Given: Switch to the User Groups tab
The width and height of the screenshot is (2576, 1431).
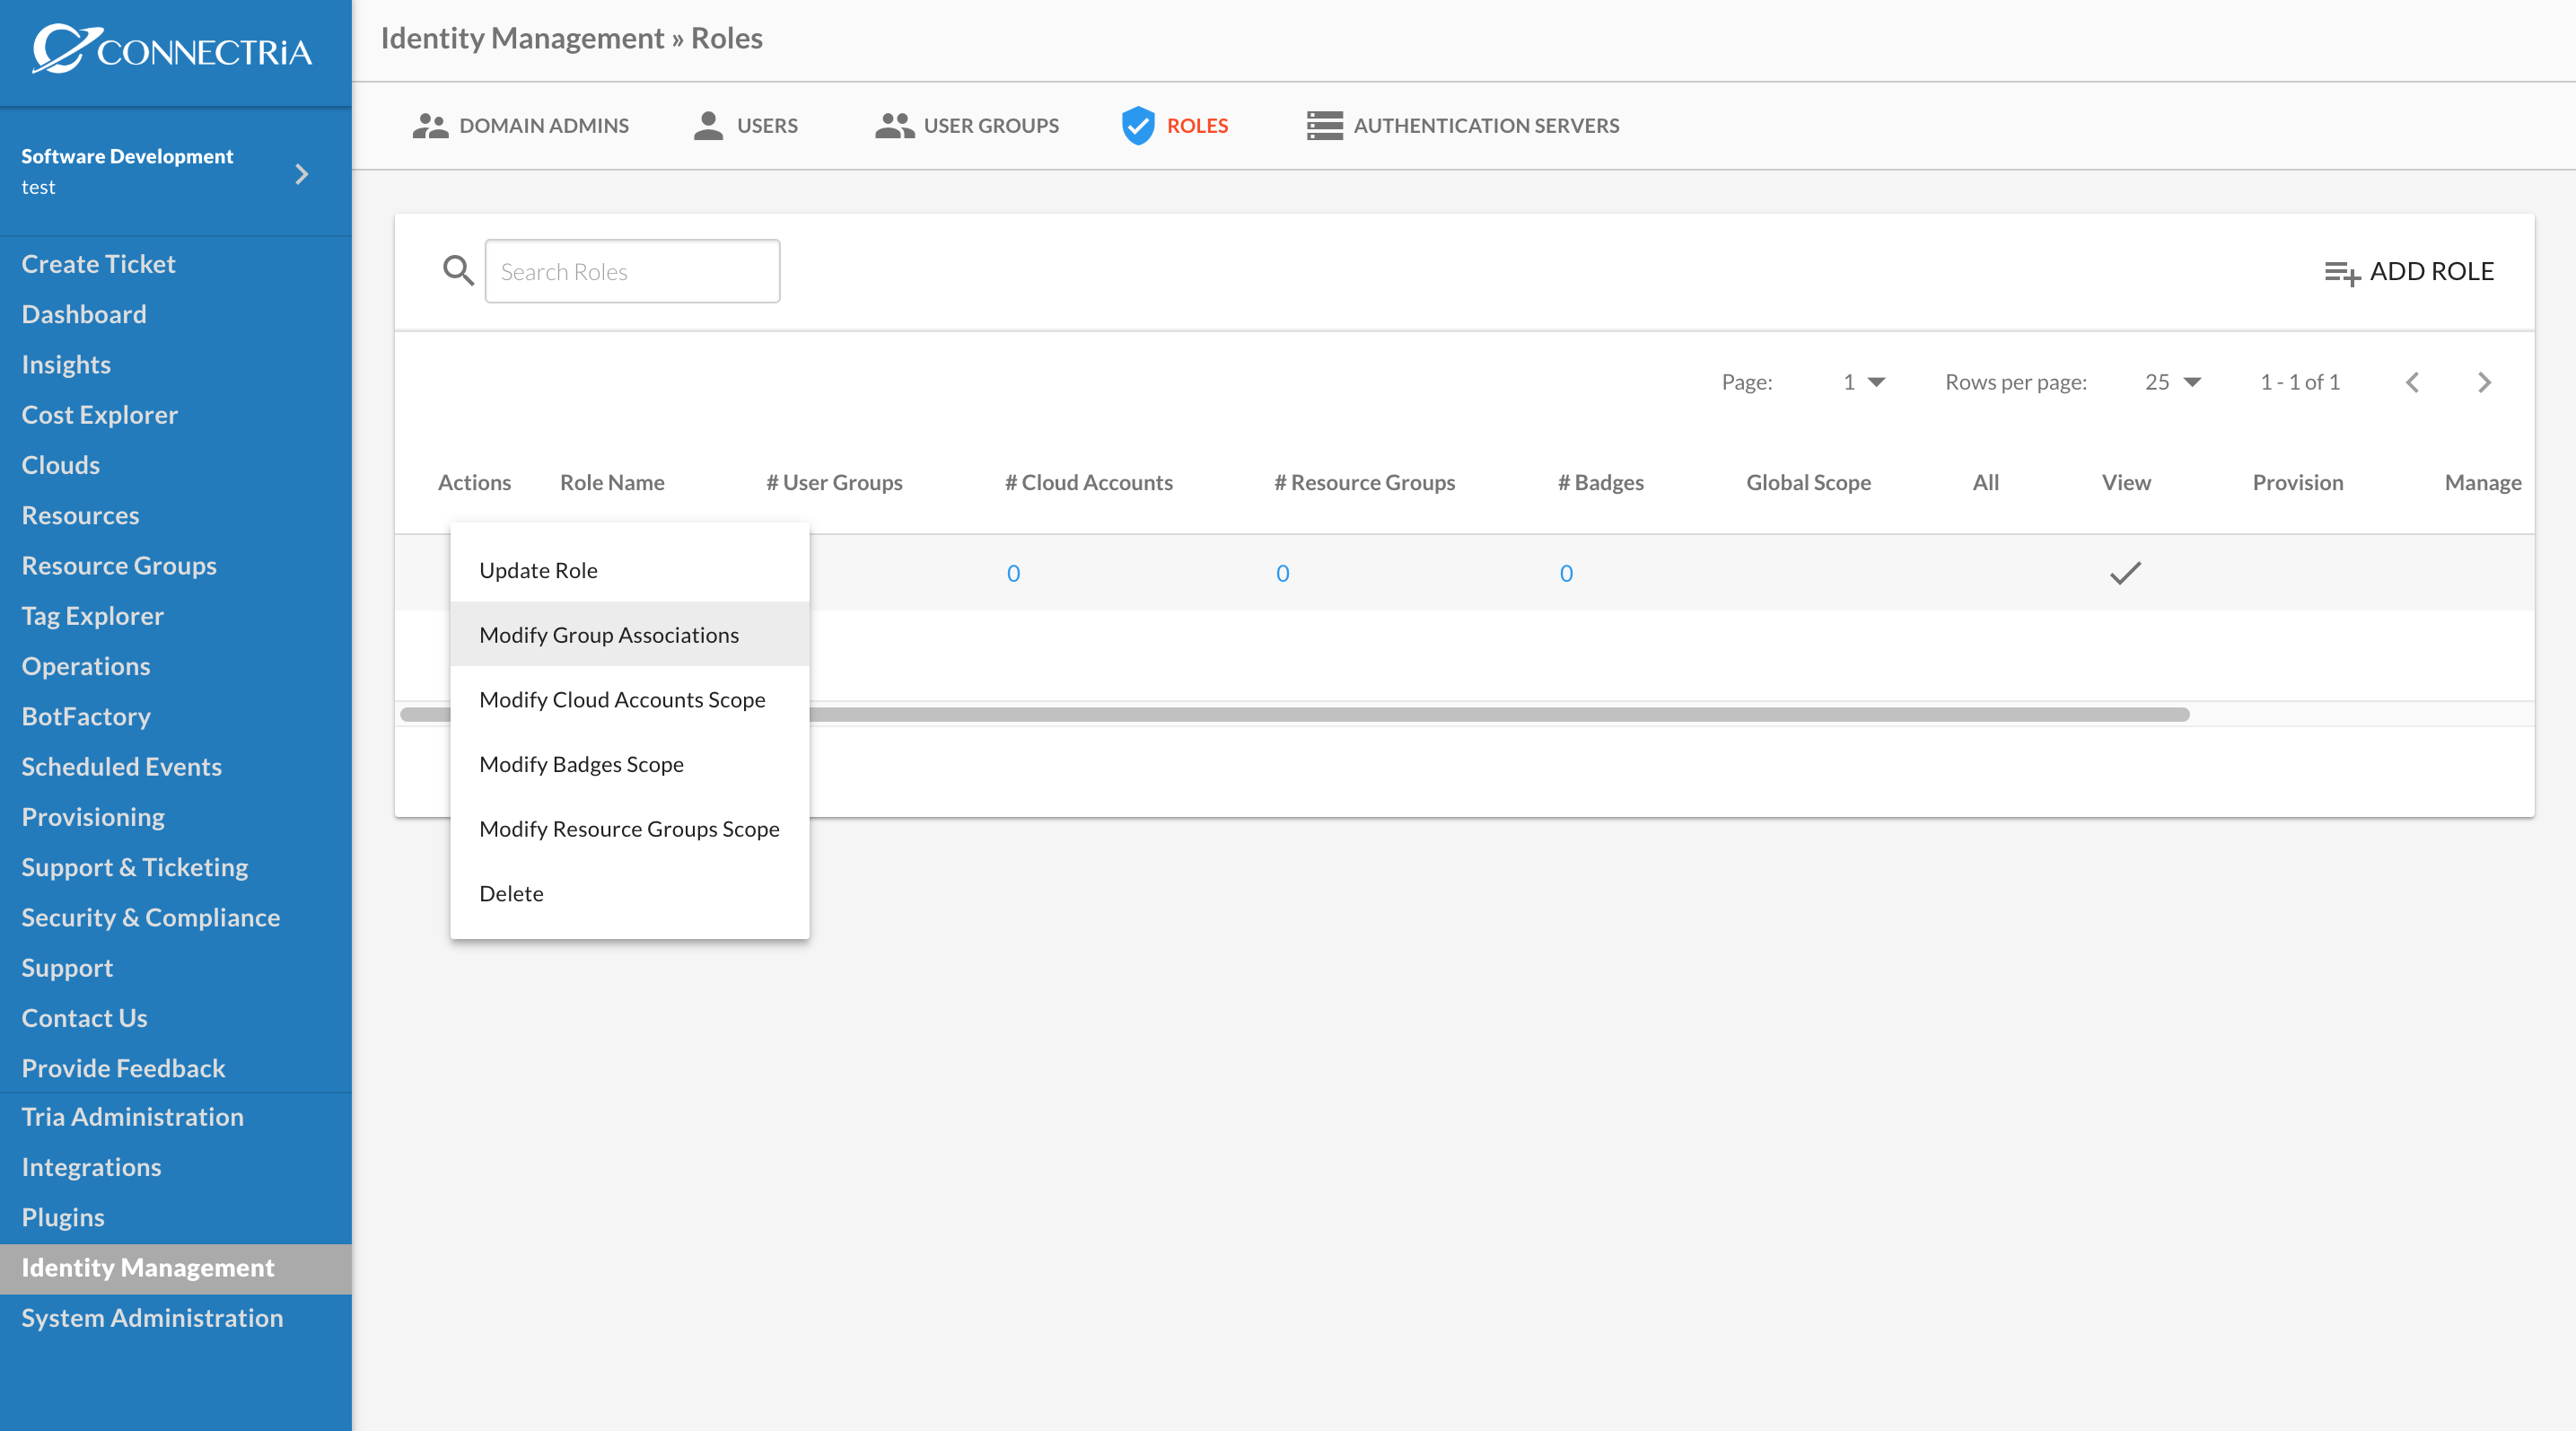Looking at the screenshot, I should (x=967, y=125).
